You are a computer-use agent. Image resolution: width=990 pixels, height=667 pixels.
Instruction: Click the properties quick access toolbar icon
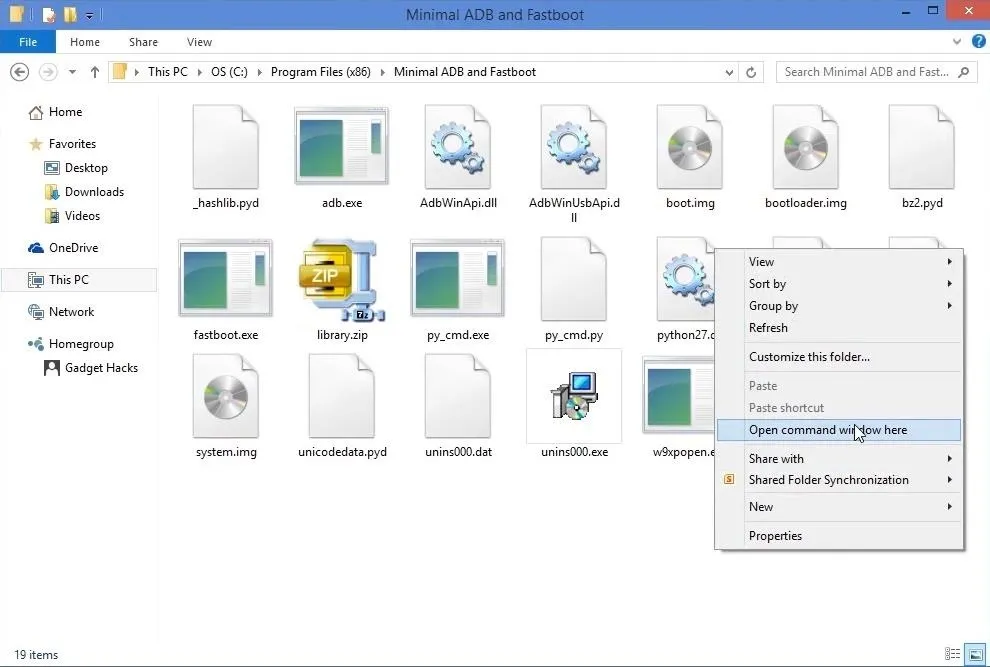(x=49, y=14)
